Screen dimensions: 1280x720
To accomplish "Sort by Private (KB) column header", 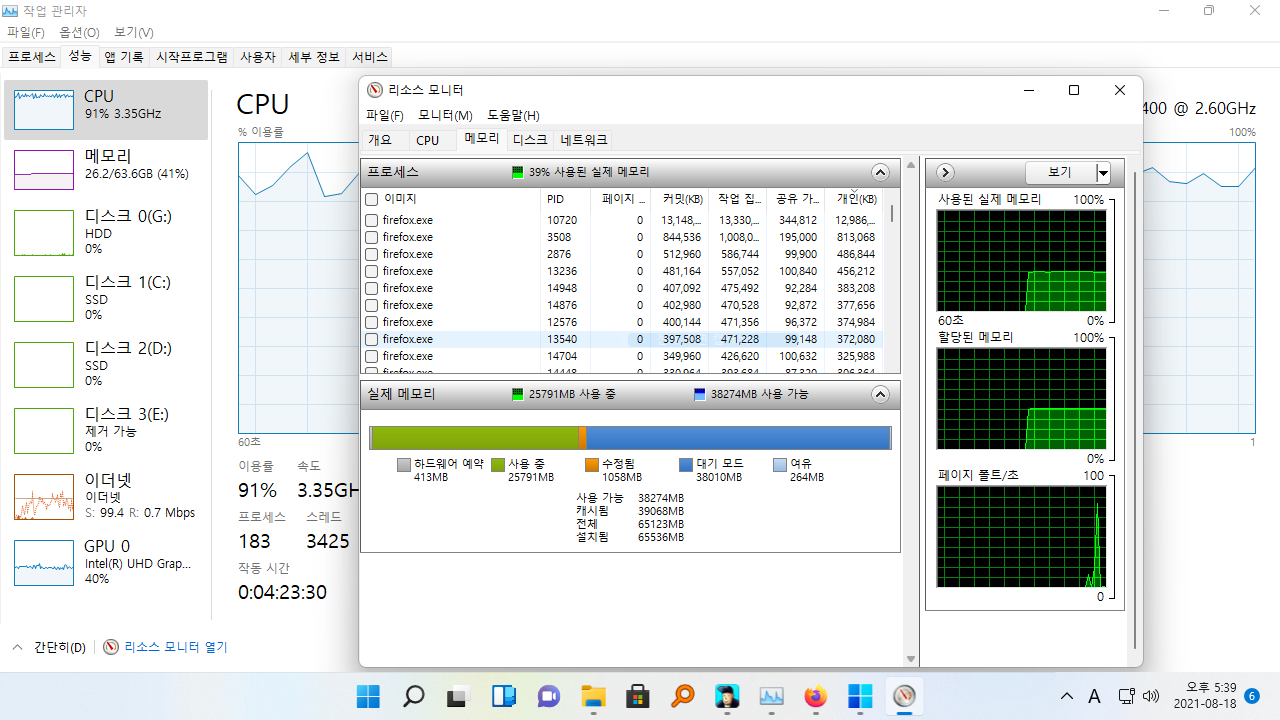I will (x=853, y=199).
